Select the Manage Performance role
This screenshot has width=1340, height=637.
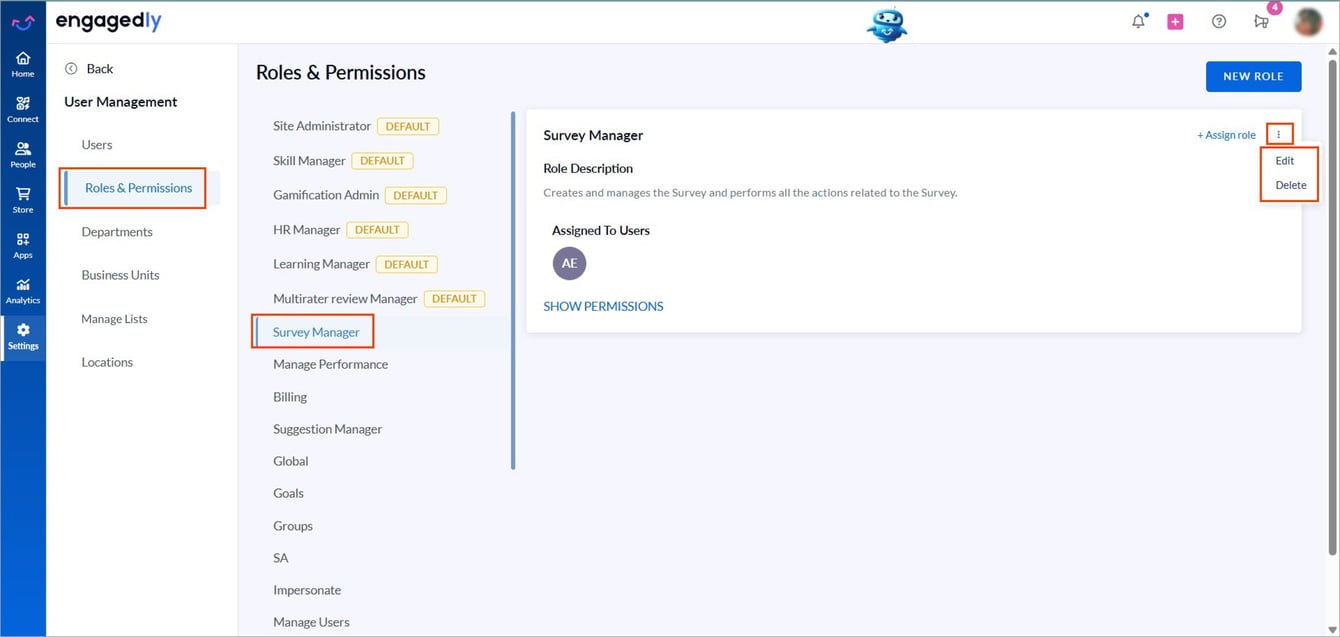click(330, 364)
